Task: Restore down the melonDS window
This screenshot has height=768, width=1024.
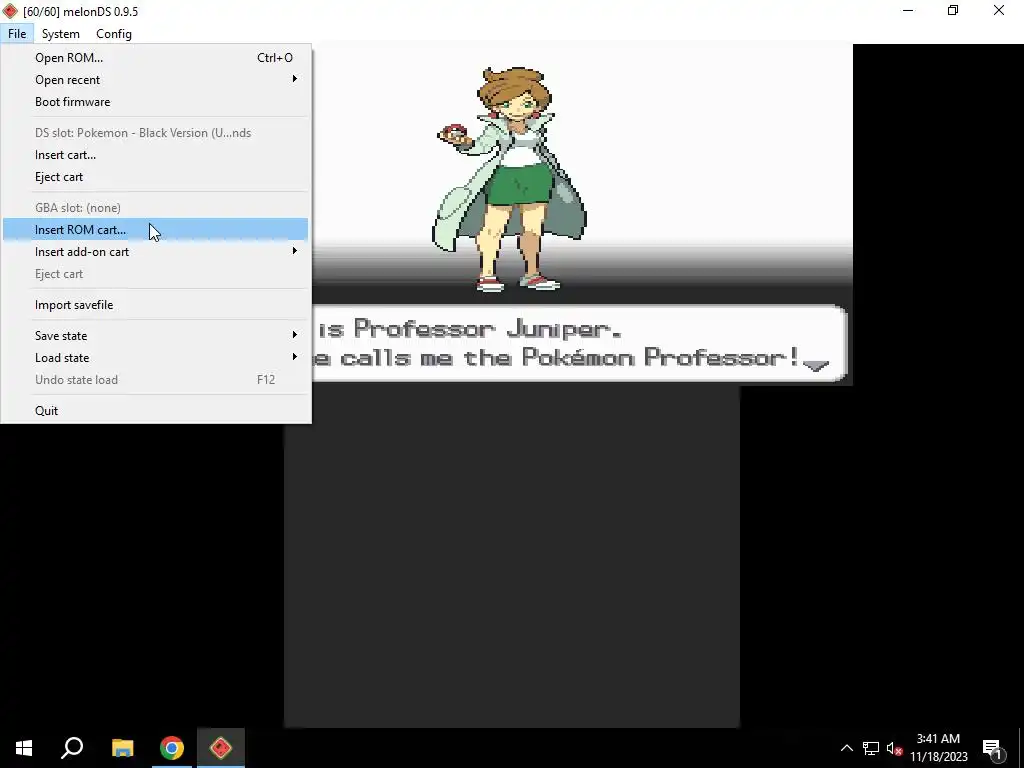Action: [x=953, y=10]
